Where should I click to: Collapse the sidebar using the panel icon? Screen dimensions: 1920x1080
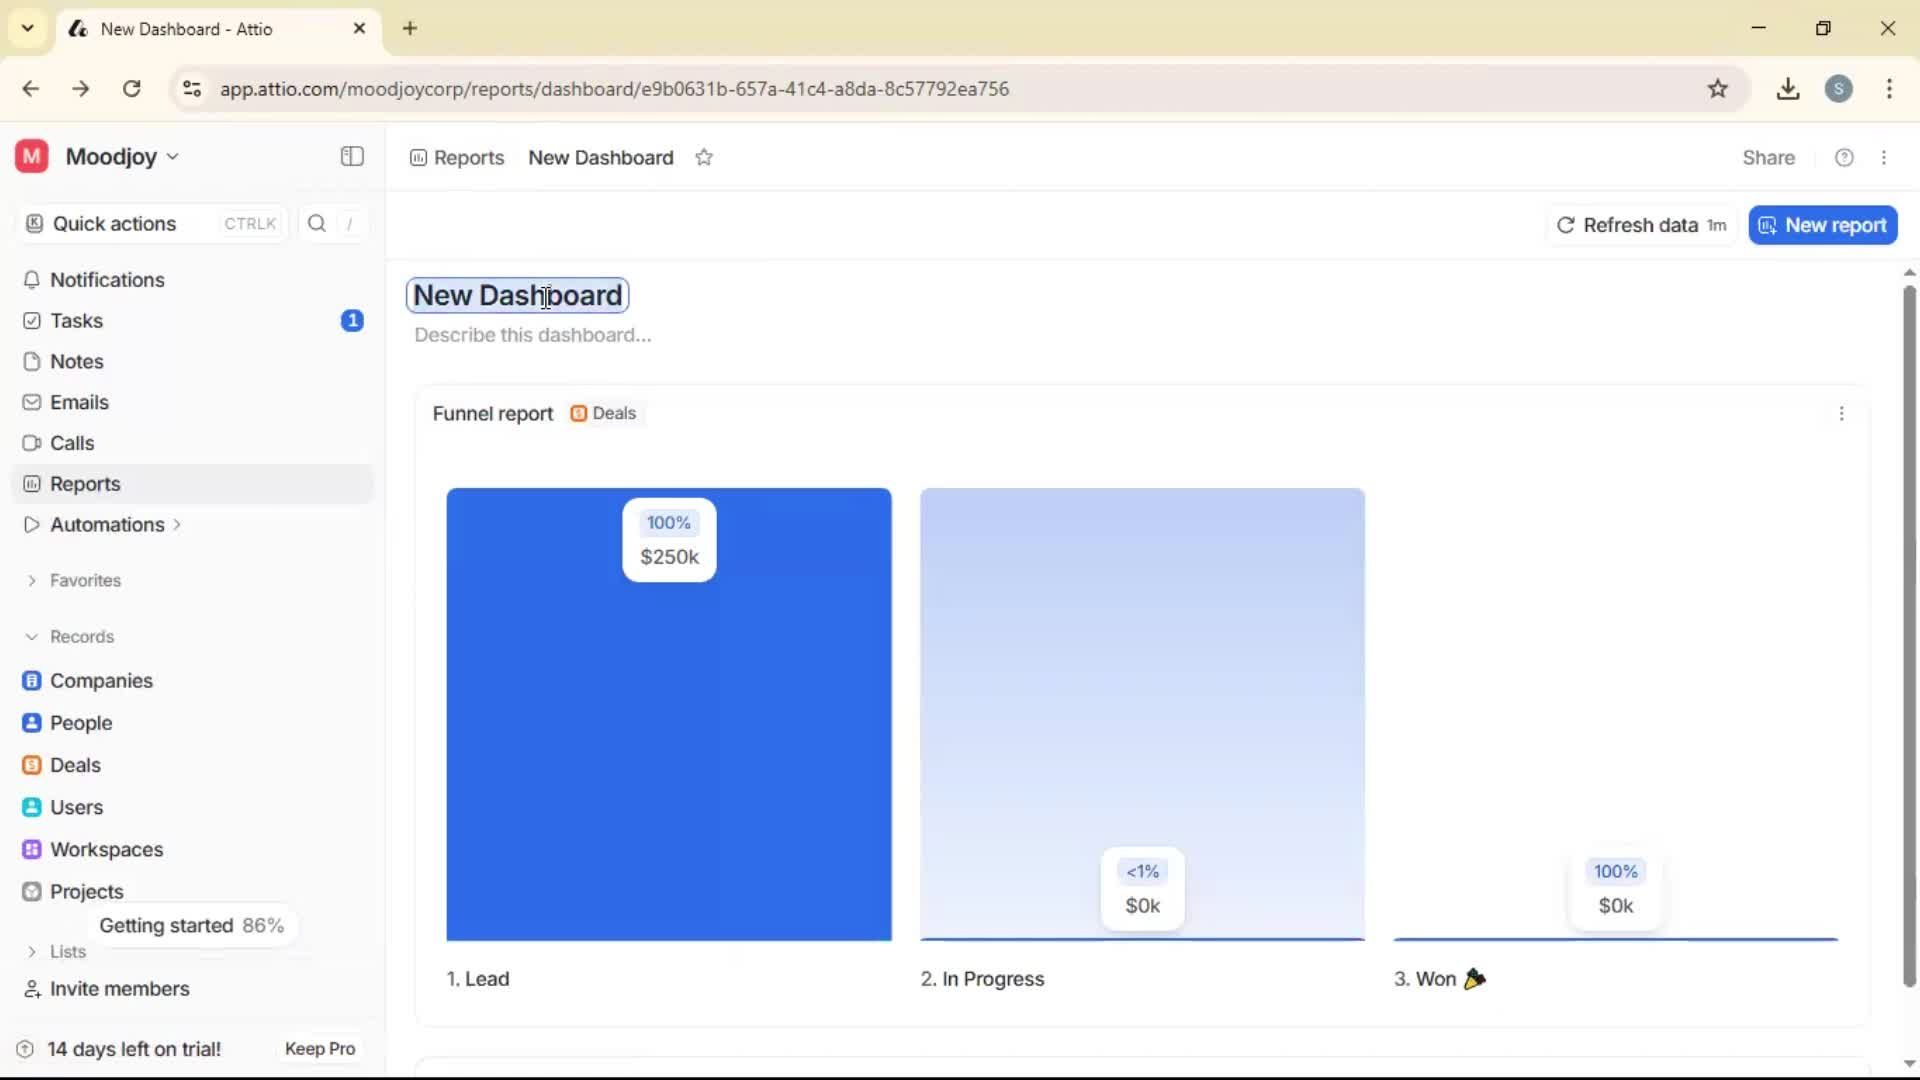351,157
